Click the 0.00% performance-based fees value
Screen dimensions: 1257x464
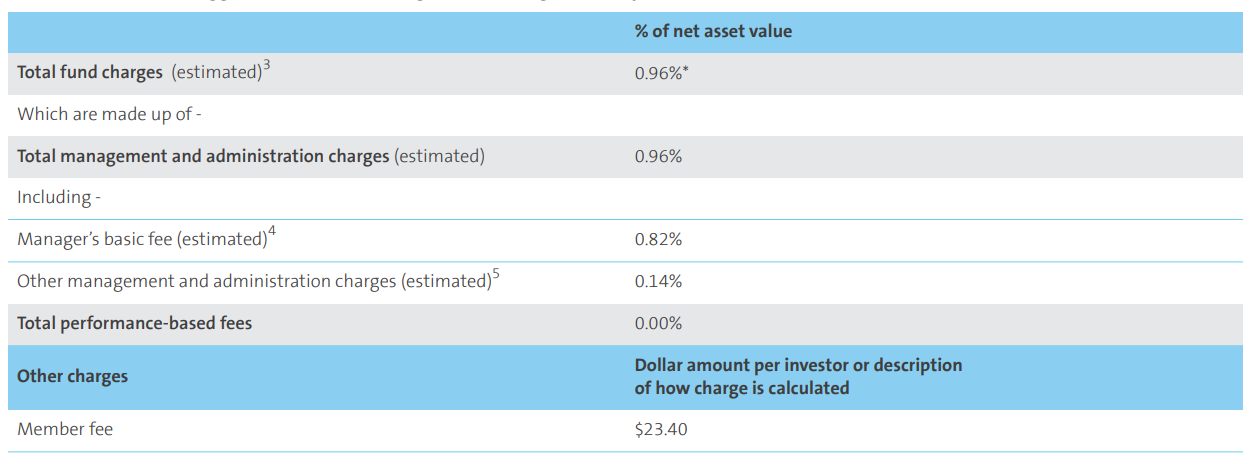(658, 324)
